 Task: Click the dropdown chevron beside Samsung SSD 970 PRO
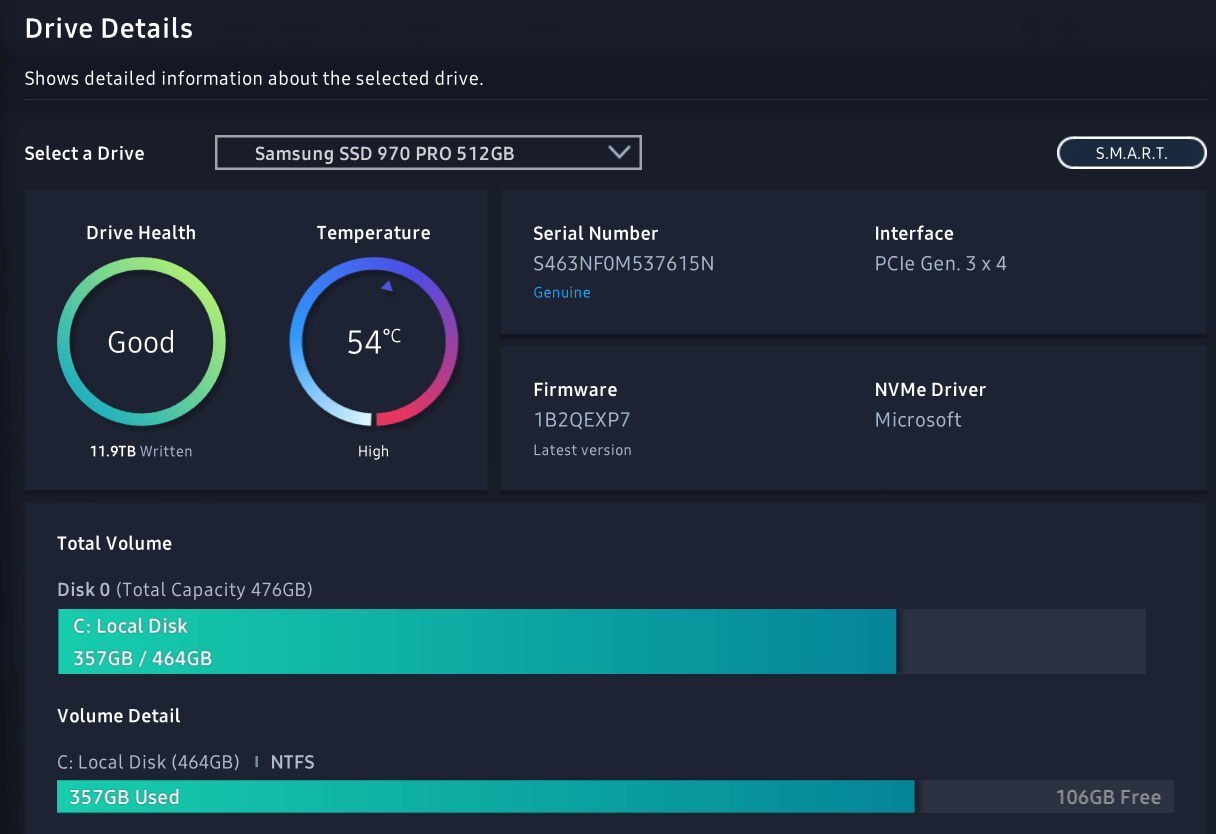(619, 153)
